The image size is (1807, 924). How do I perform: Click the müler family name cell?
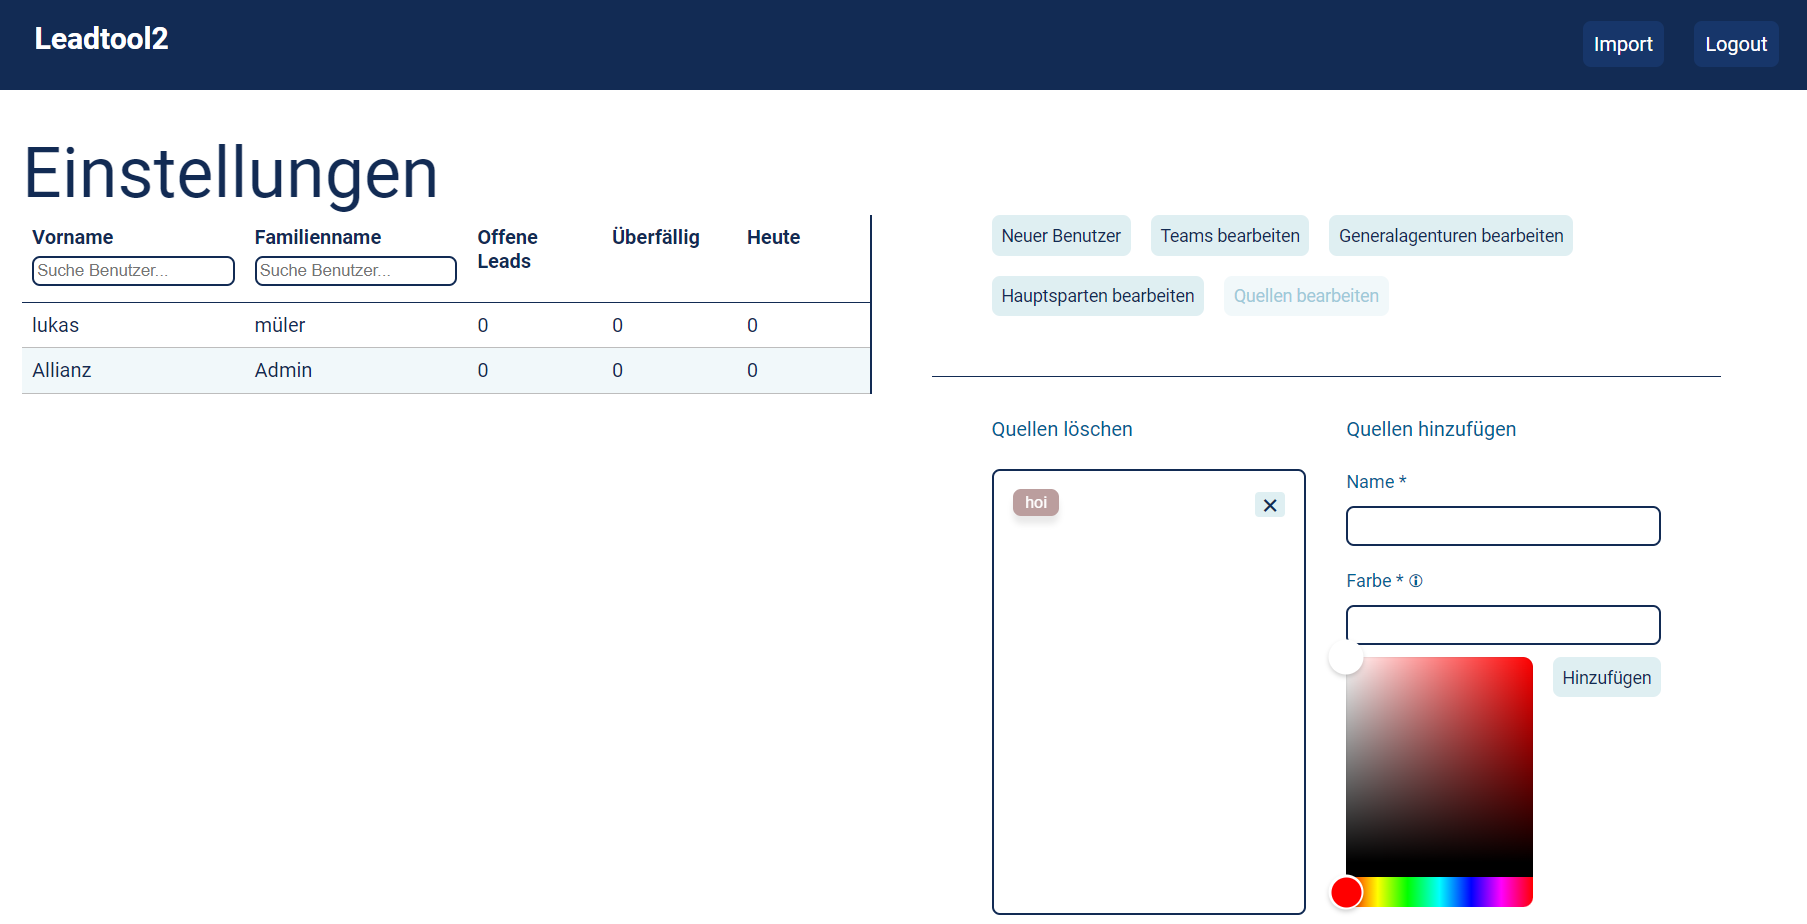point(280,325)
